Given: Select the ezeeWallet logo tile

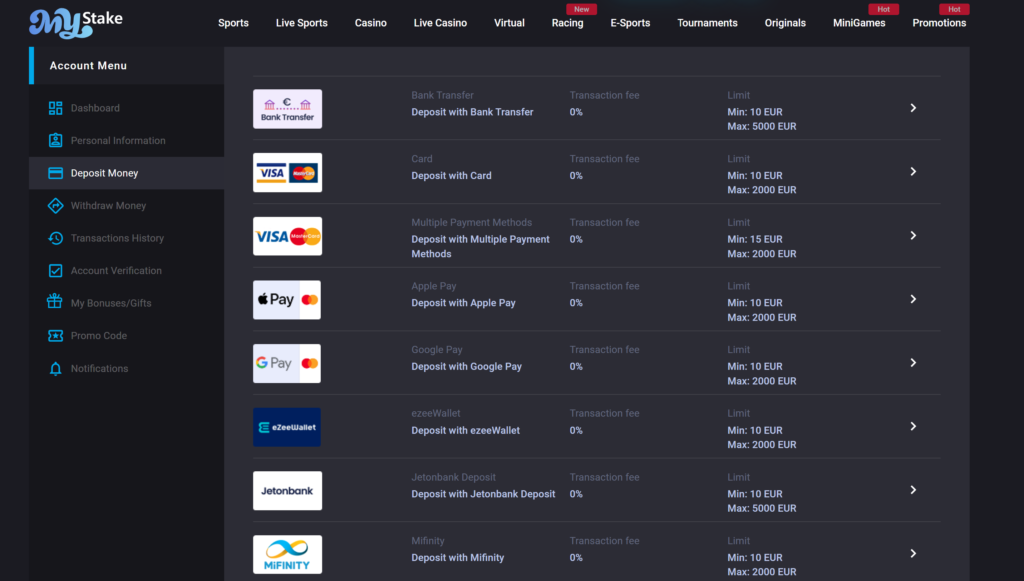Looking at the screenshot, I should 287,427.
